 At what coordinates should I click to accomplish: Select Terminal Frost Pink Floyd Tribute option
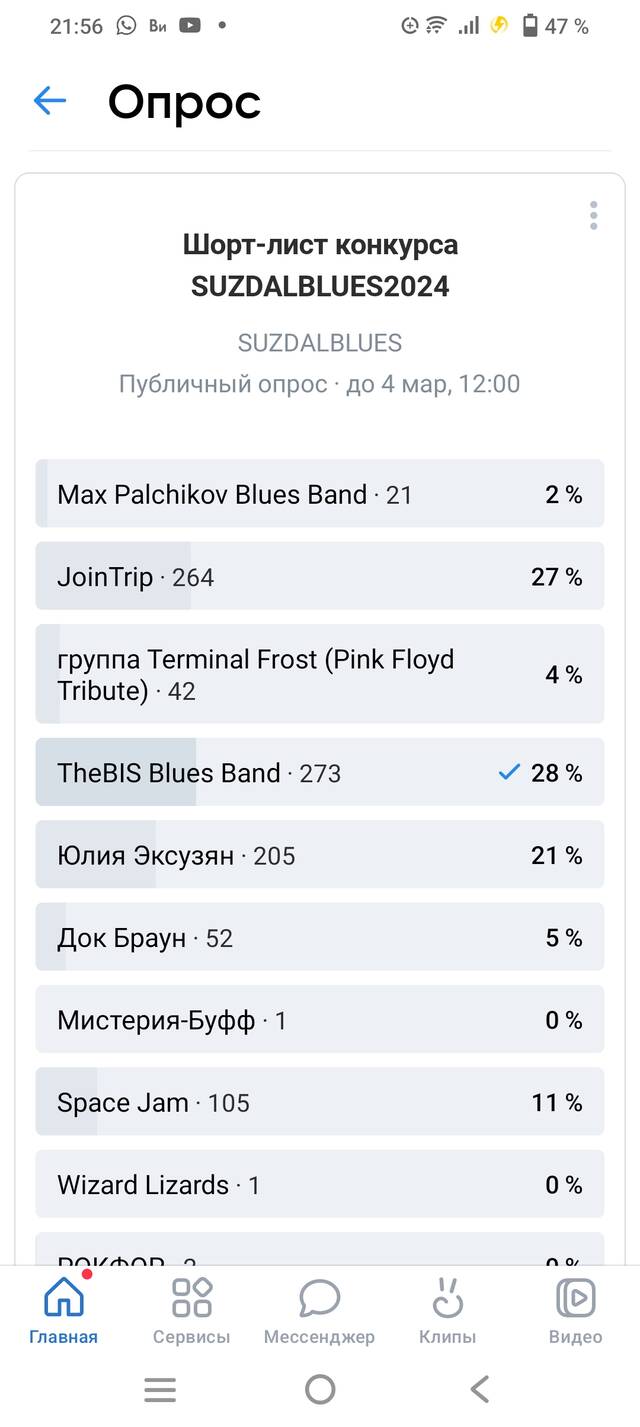point(320,674)
